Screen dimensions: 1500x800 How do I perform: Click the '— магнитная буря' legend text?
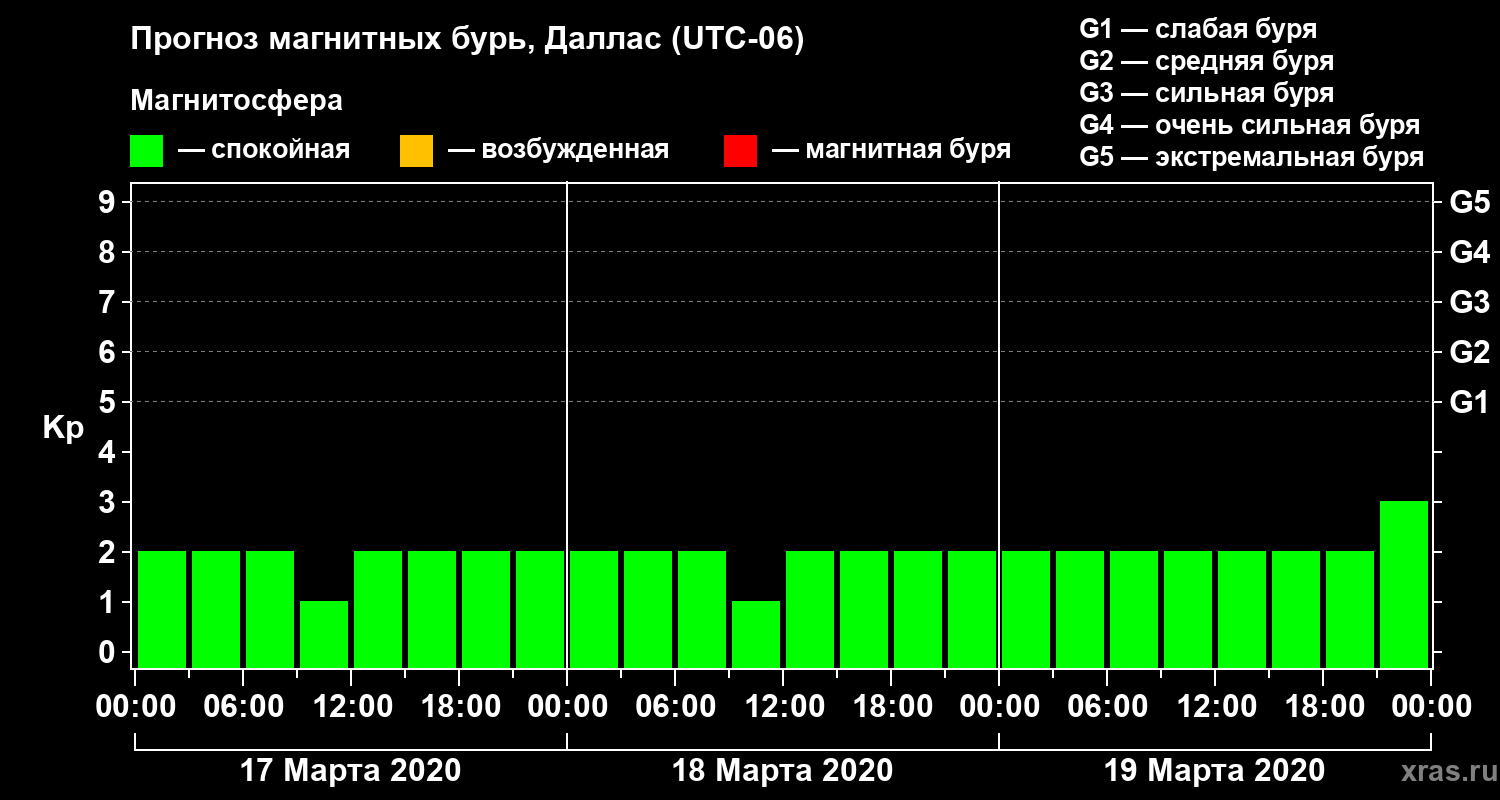click(x=891, y=151)
